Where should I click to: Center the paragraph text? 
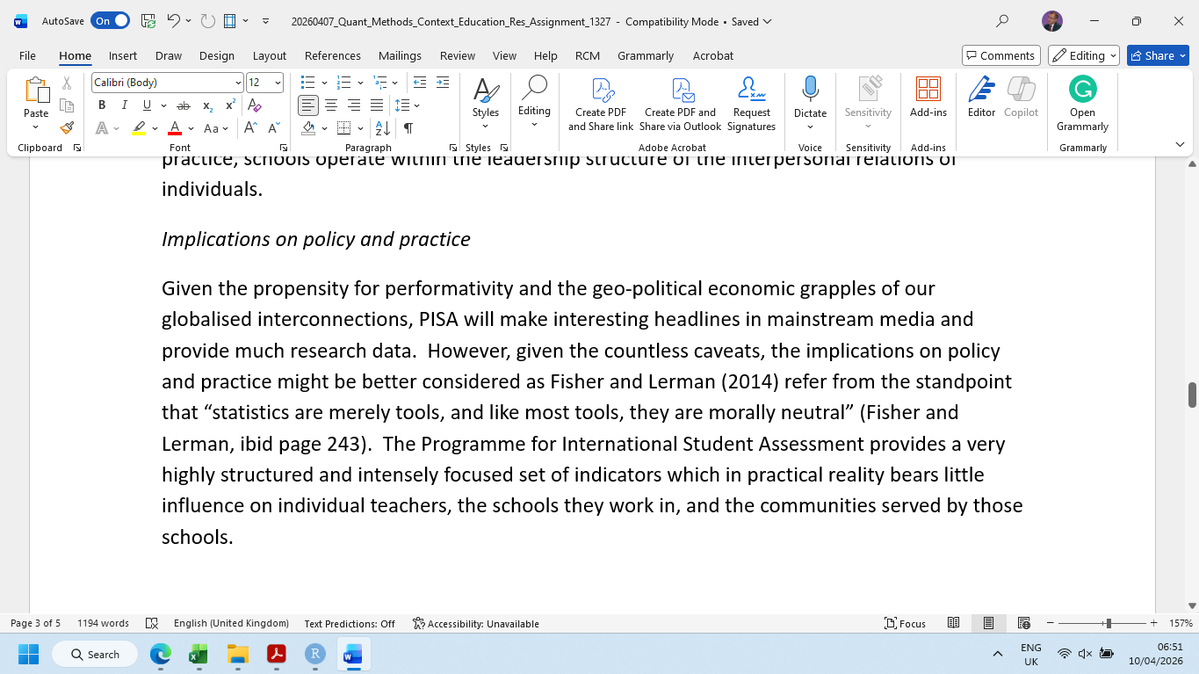click(330, 106)
